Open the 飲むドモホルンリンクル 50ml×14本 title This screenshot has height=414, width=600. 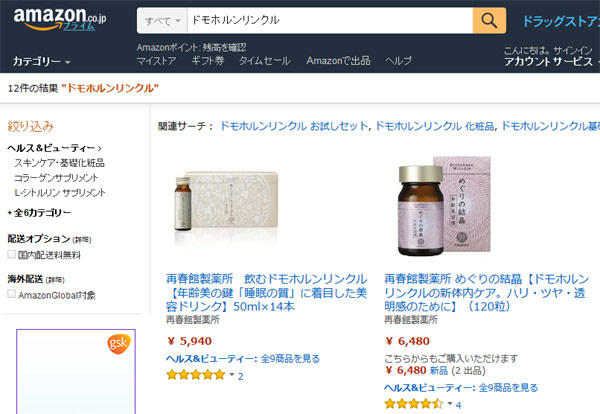click(x=267, y=293)
